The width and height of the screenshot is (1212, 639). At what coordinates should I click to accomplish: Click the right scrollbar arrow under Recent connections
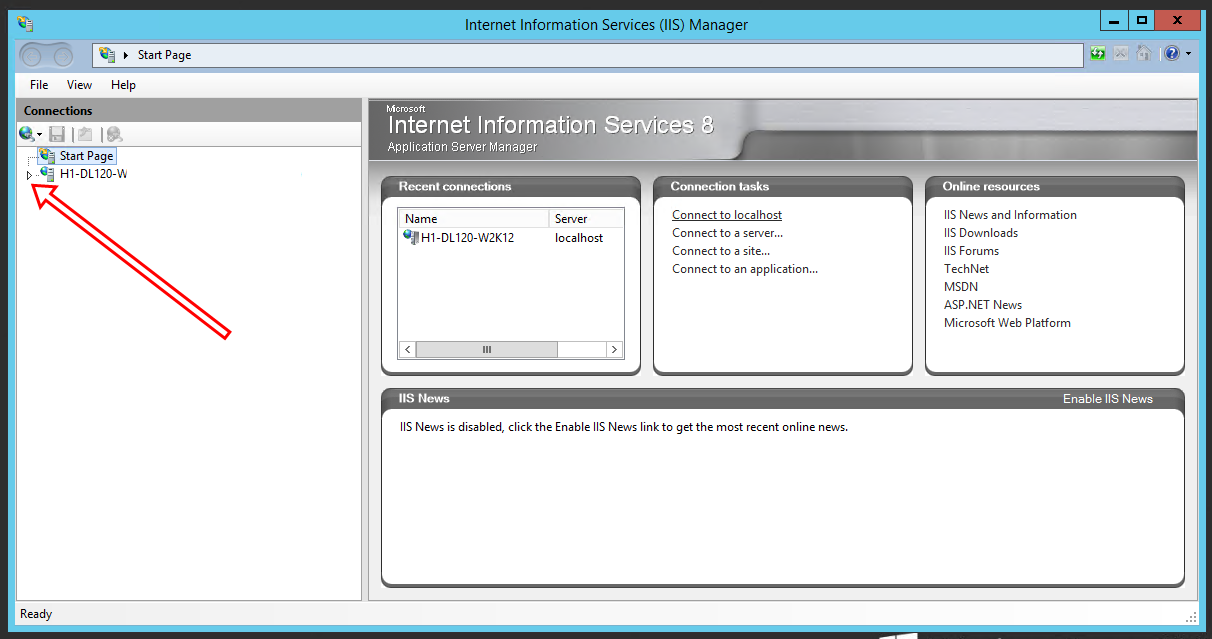coord(614,349)
